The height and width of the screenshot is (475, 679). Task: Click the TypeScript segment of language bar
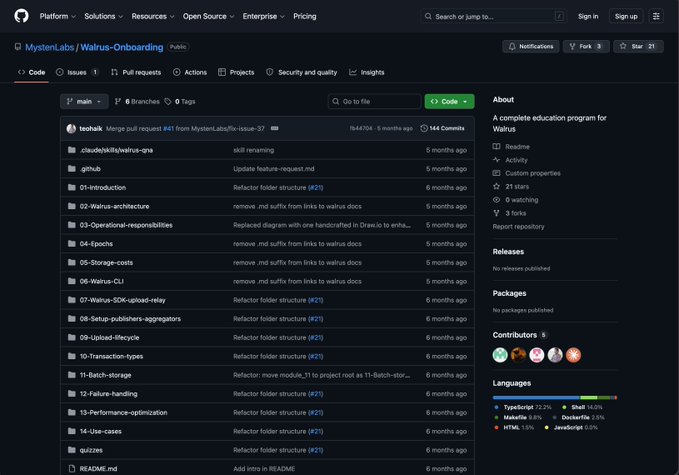(536, 397)
